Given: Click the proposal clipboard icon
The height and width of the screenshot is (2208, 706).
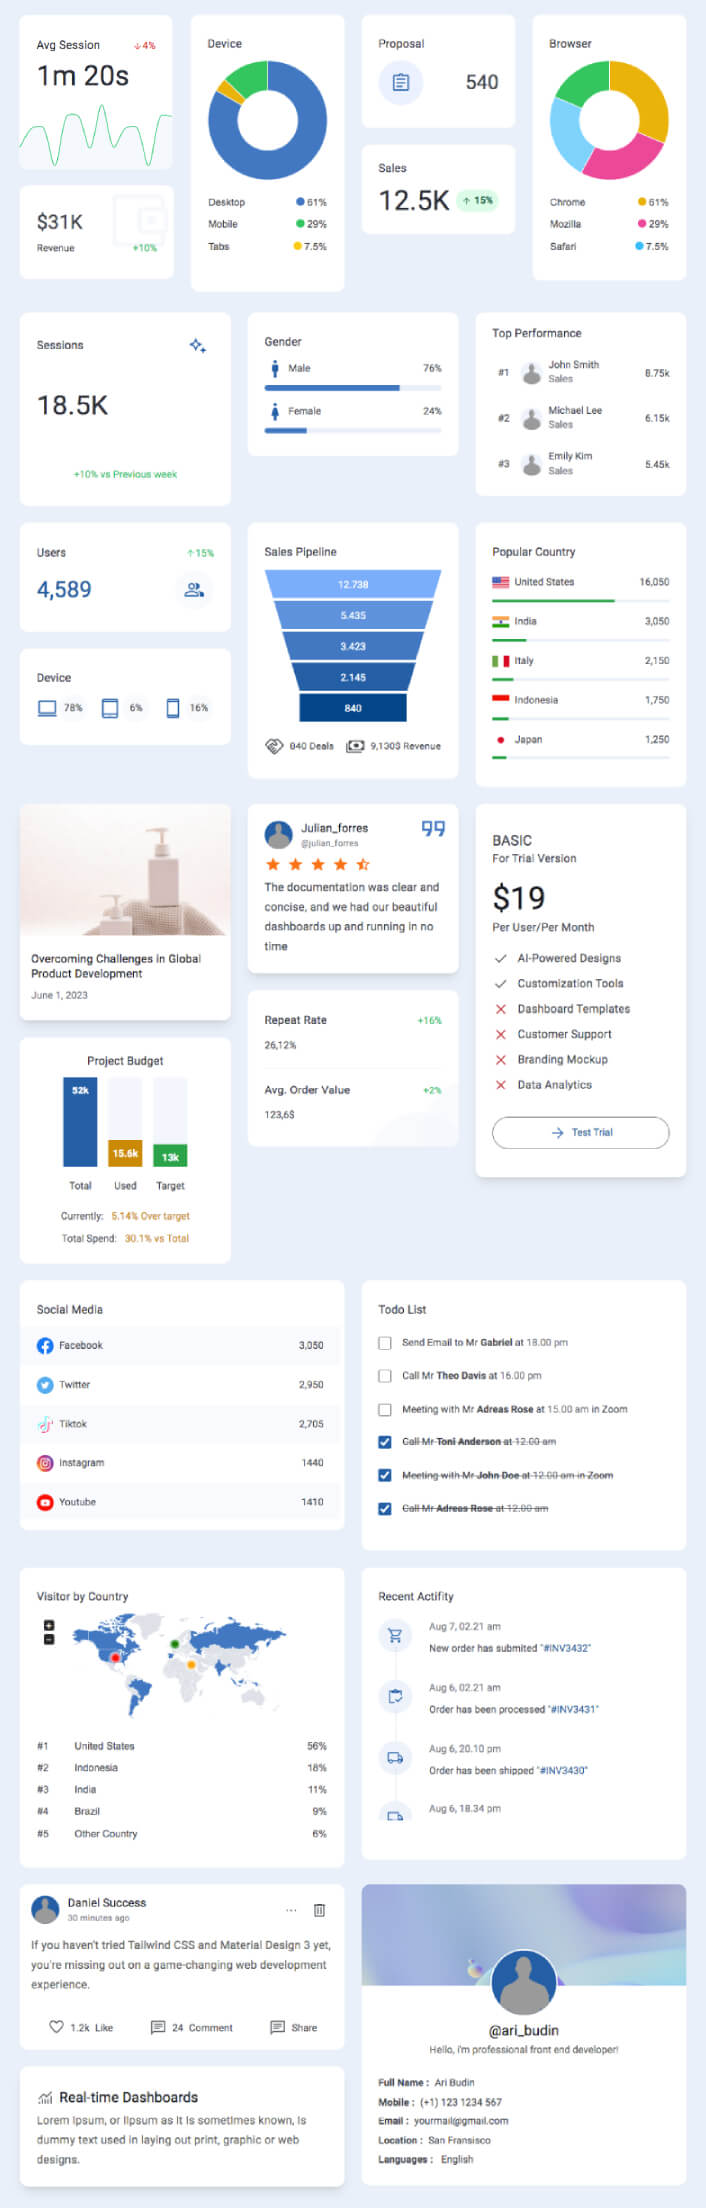Looking at the screenshot, I should pos(401,82).
